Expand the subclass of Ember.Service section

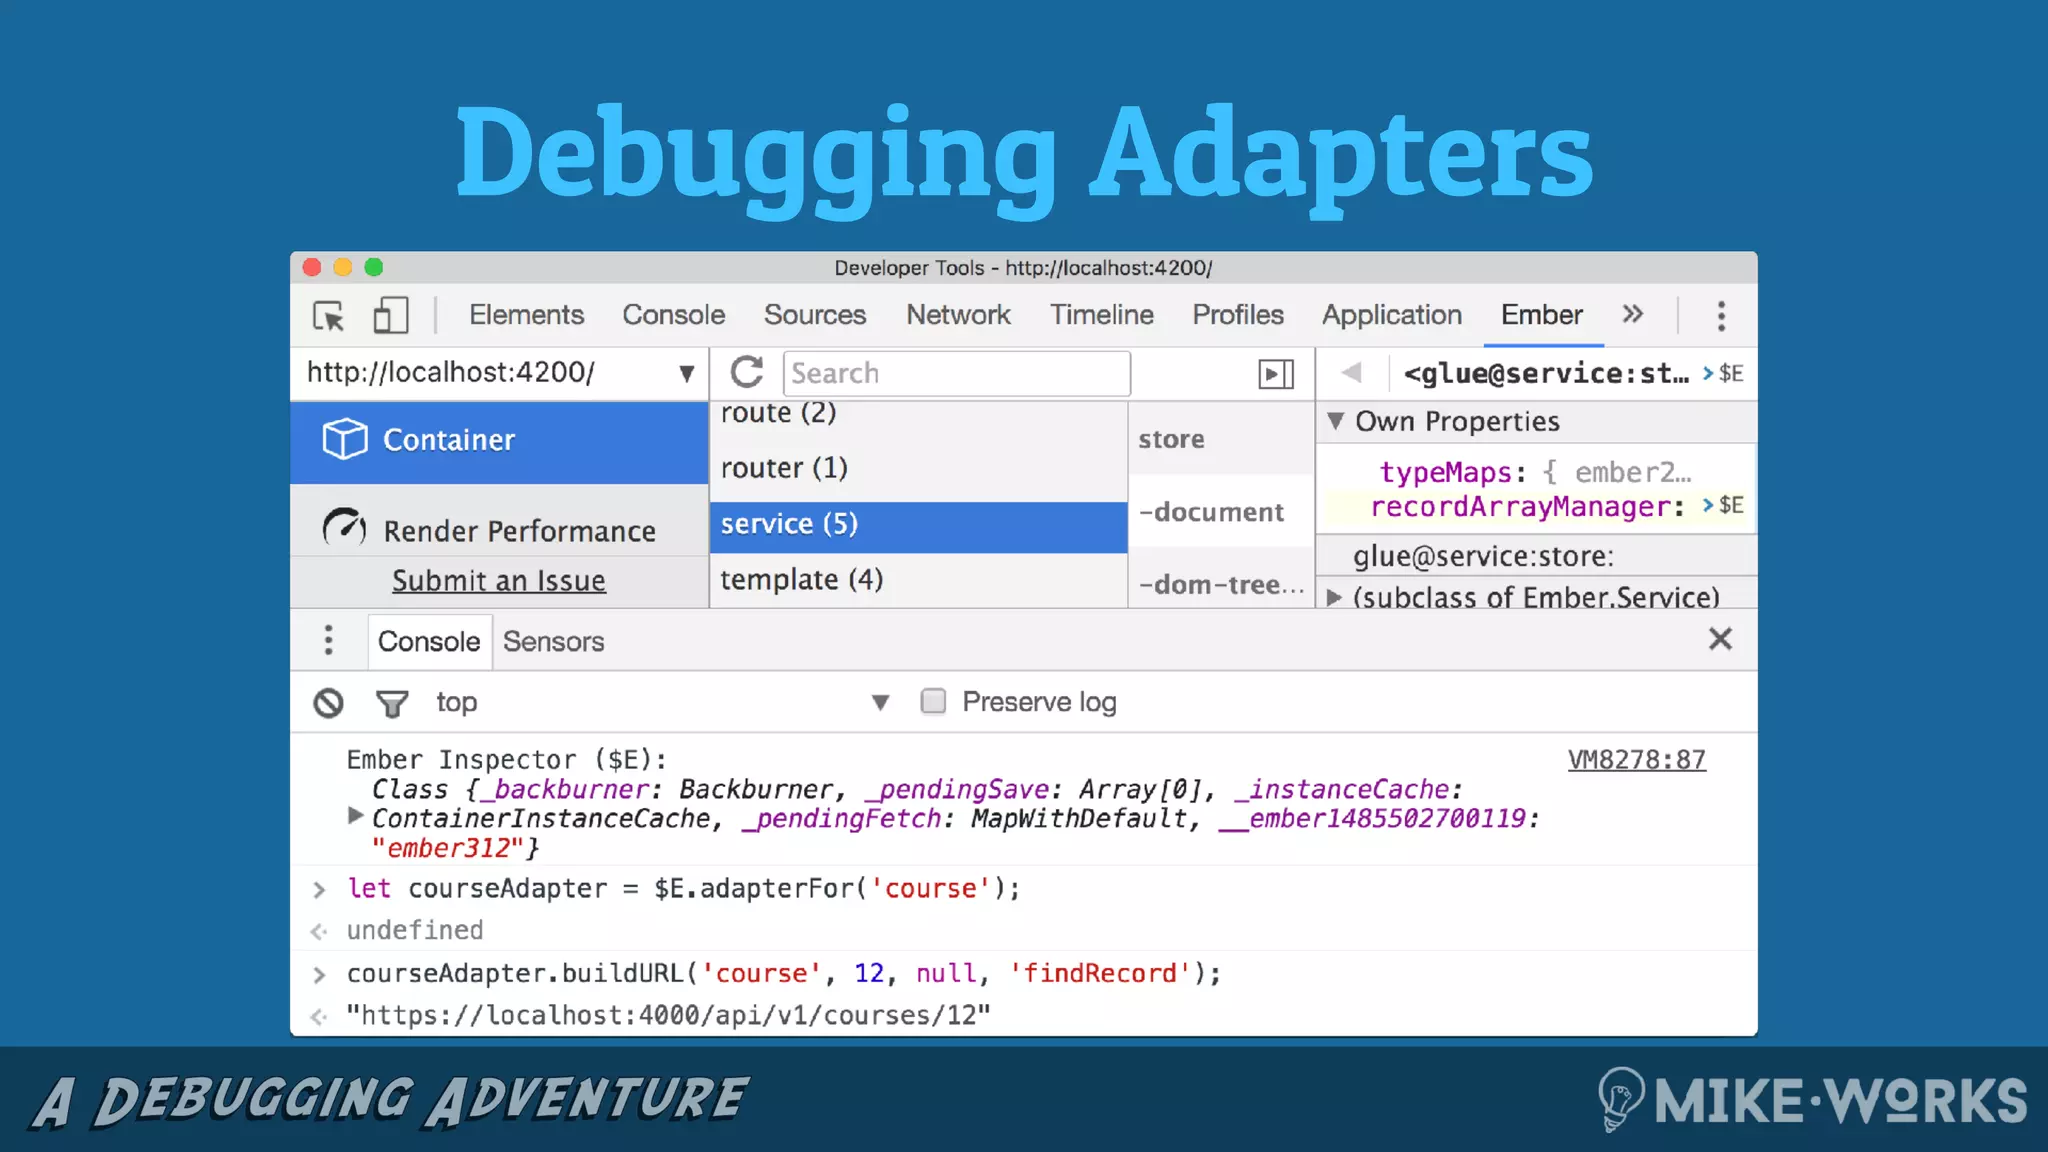(x=1334, y=598)
